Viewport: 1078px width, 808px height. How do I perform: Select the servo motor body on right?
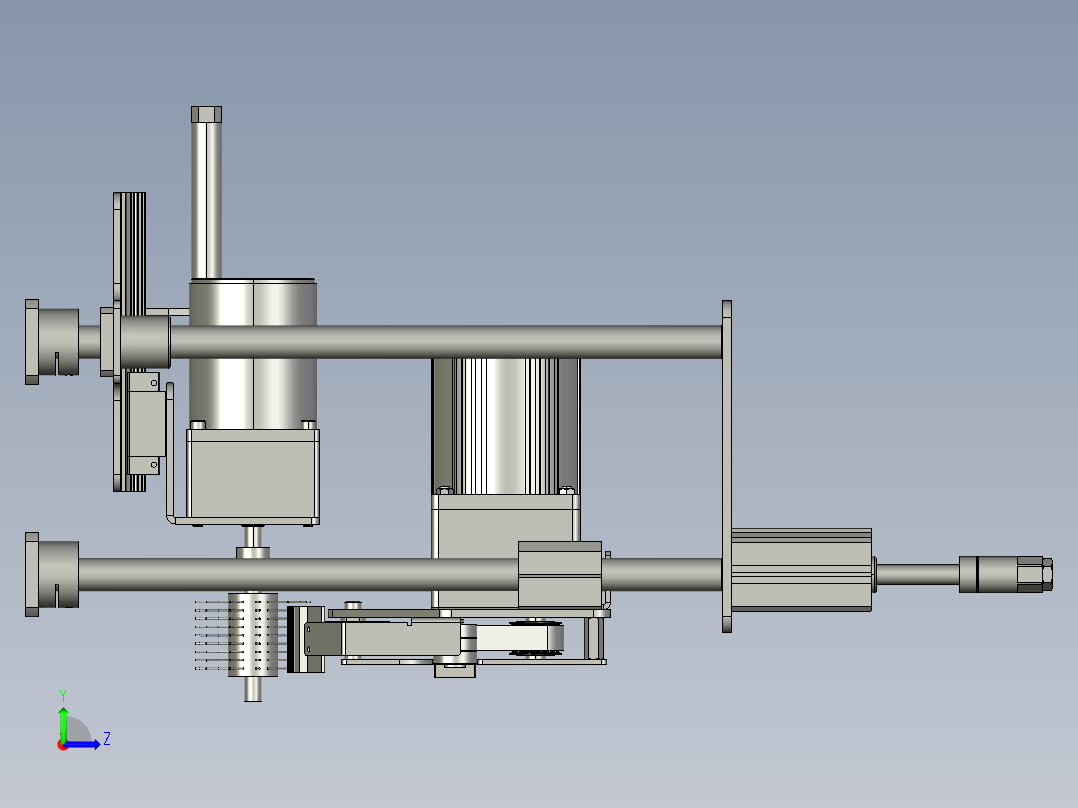802,570
